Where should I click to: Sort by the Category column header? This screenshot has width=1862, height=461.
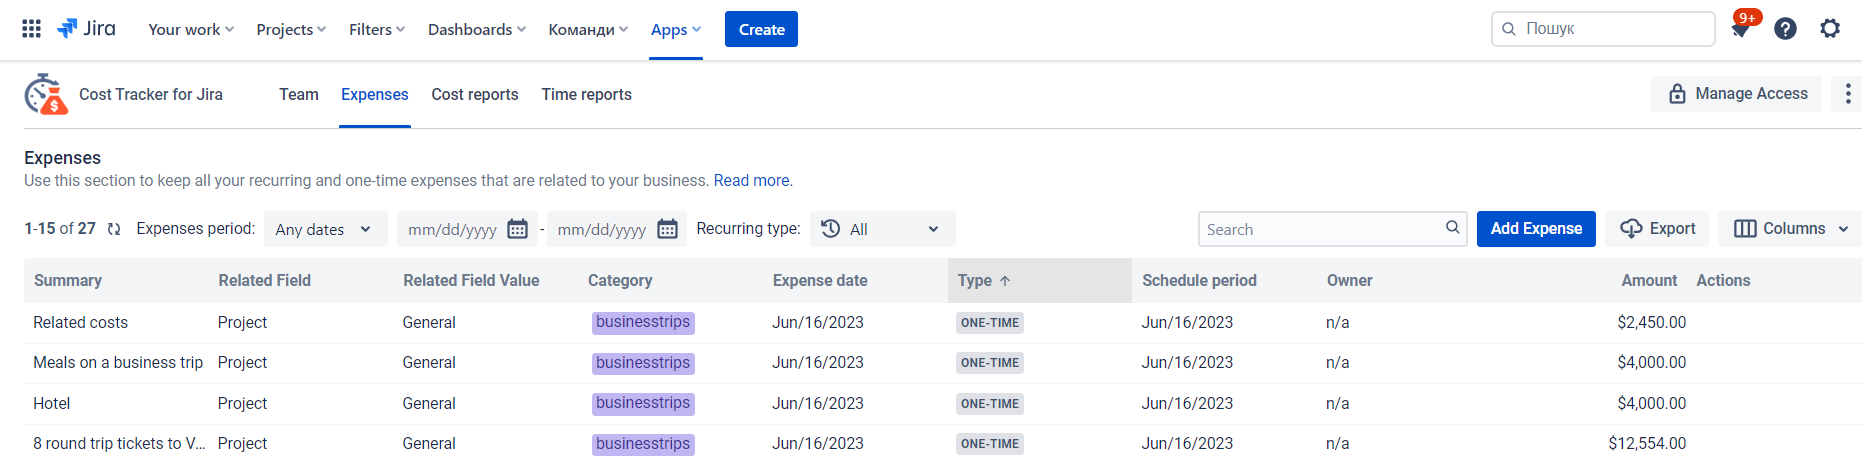click(620, 281)
